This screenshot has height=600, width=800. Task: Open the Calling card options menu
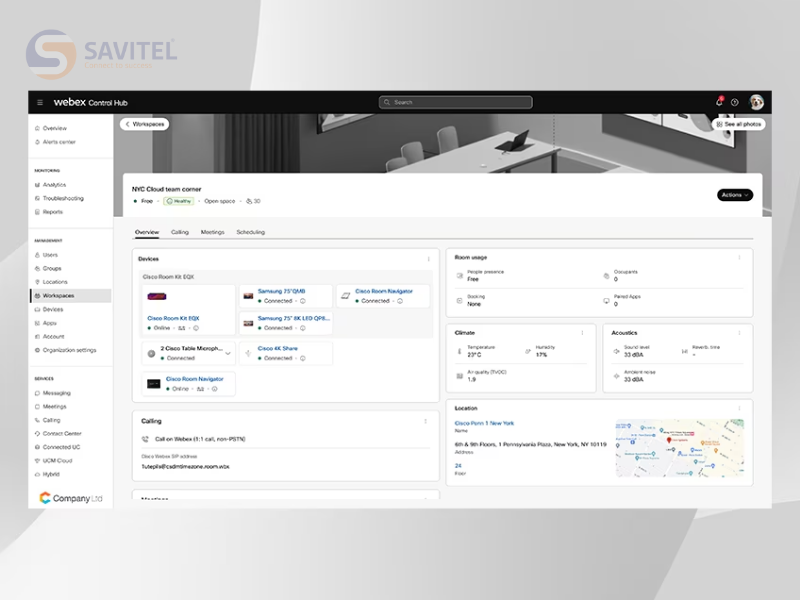(426, 421)
